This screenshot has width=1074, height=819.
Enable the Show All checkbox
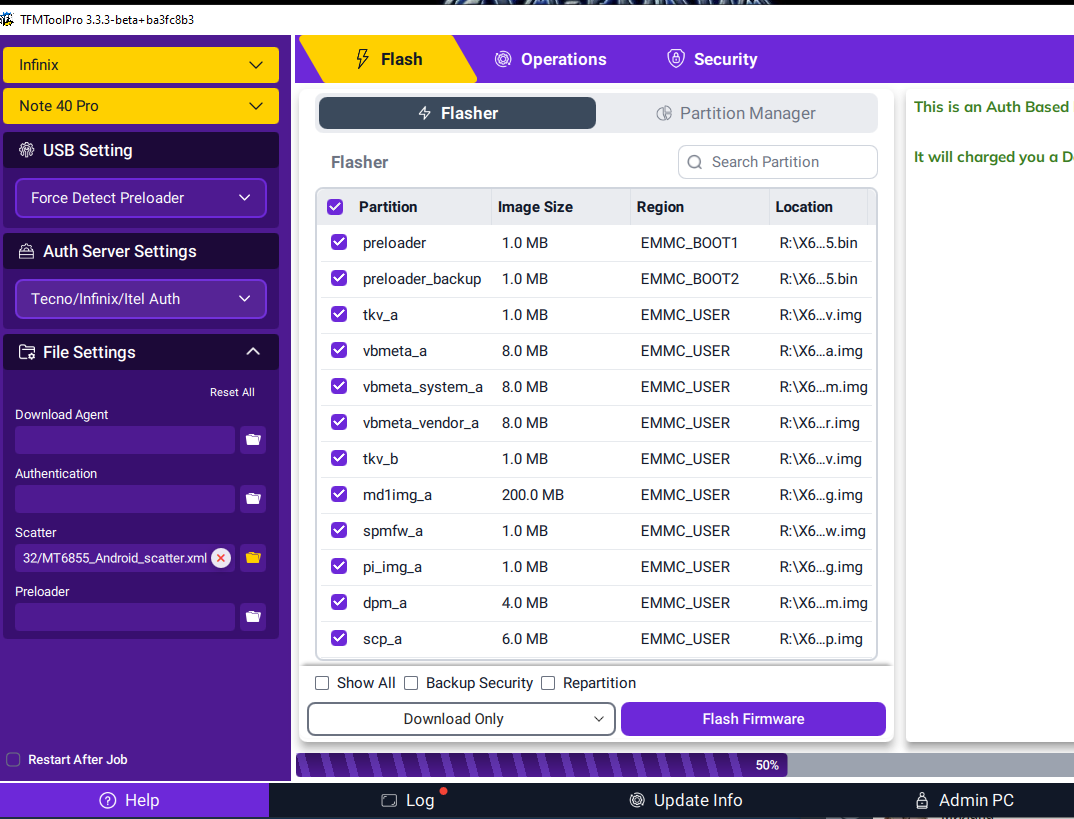pos(322,683)
